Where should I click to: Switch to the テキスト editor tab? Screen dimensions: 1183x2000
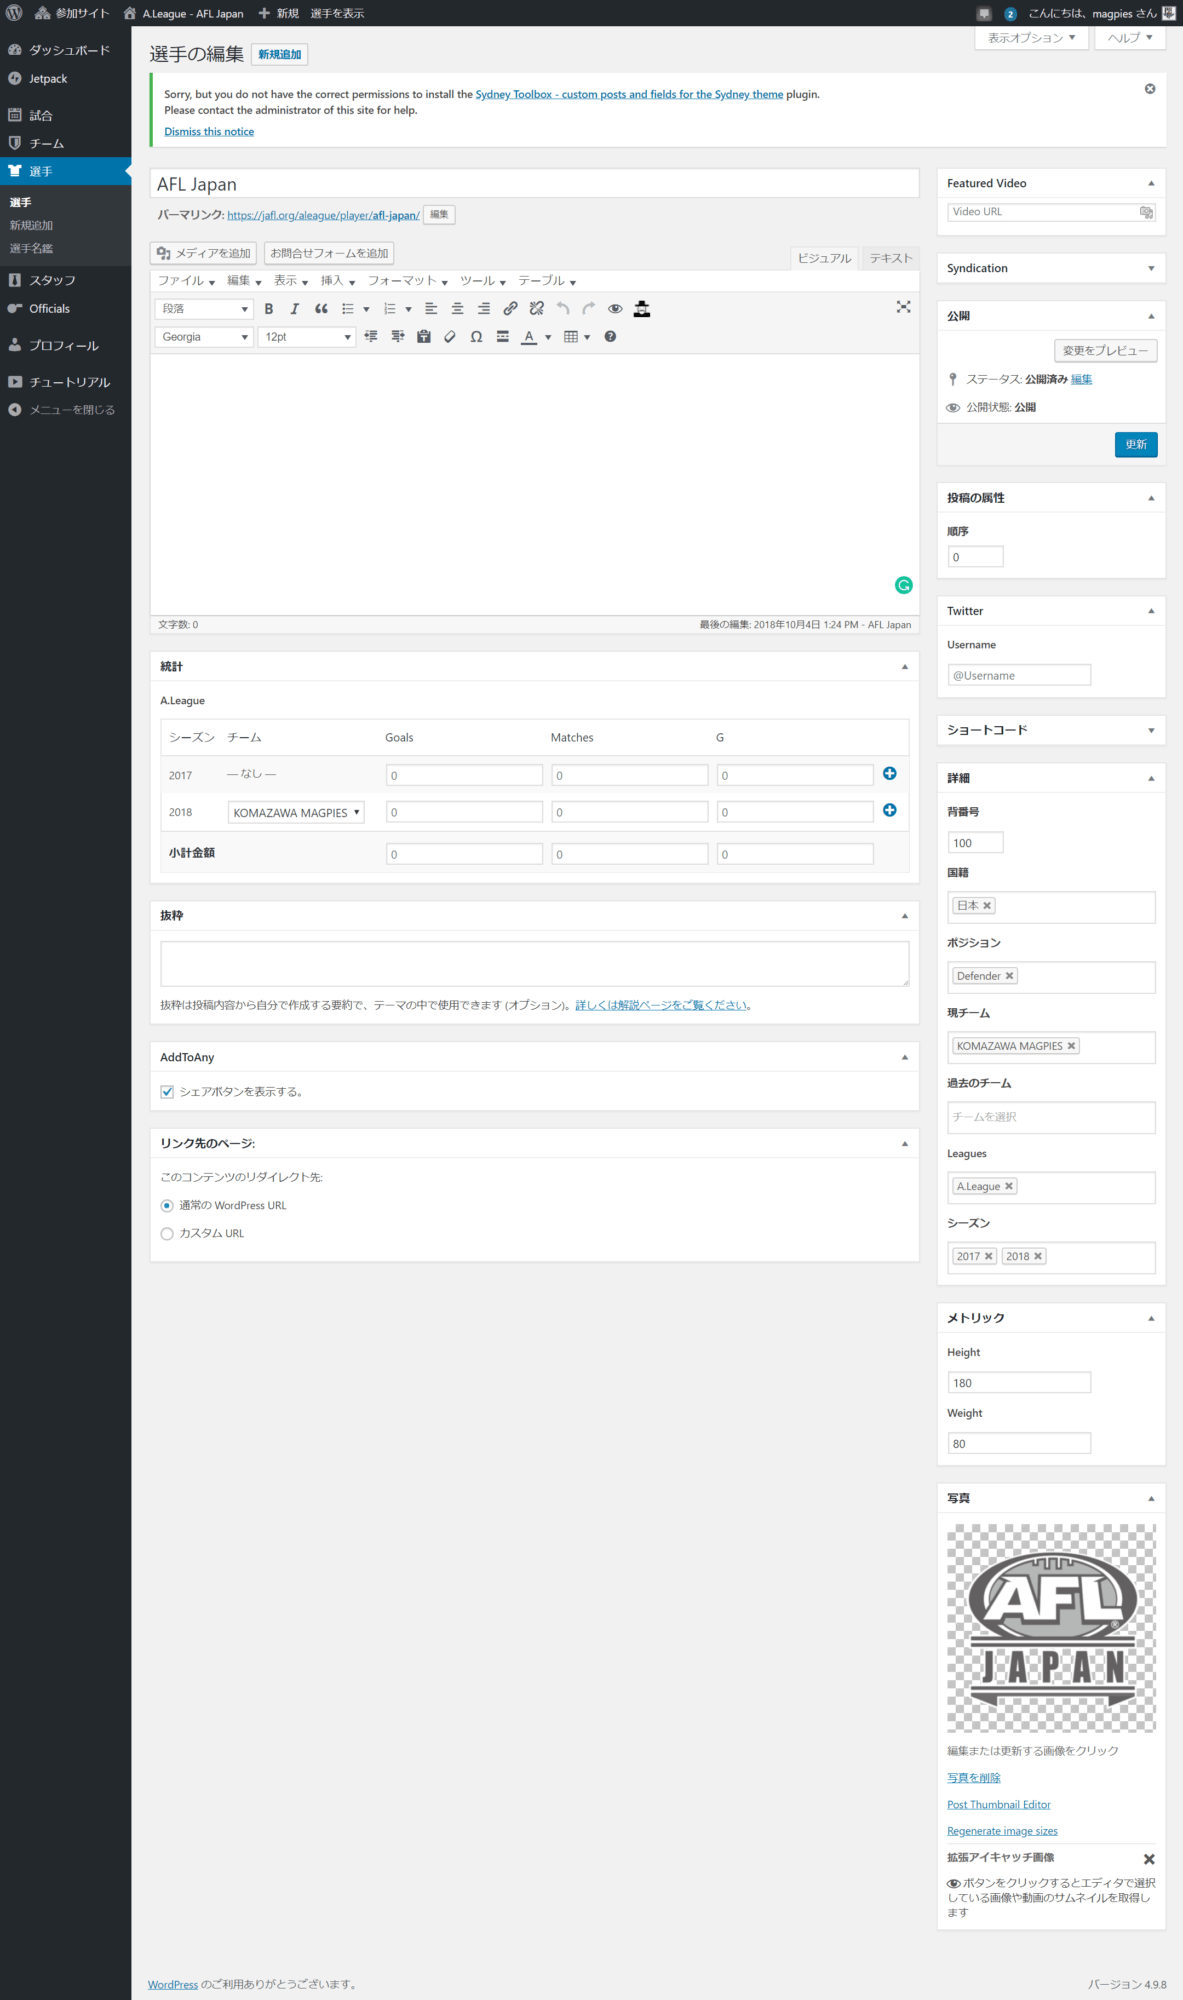pos(891,258)
